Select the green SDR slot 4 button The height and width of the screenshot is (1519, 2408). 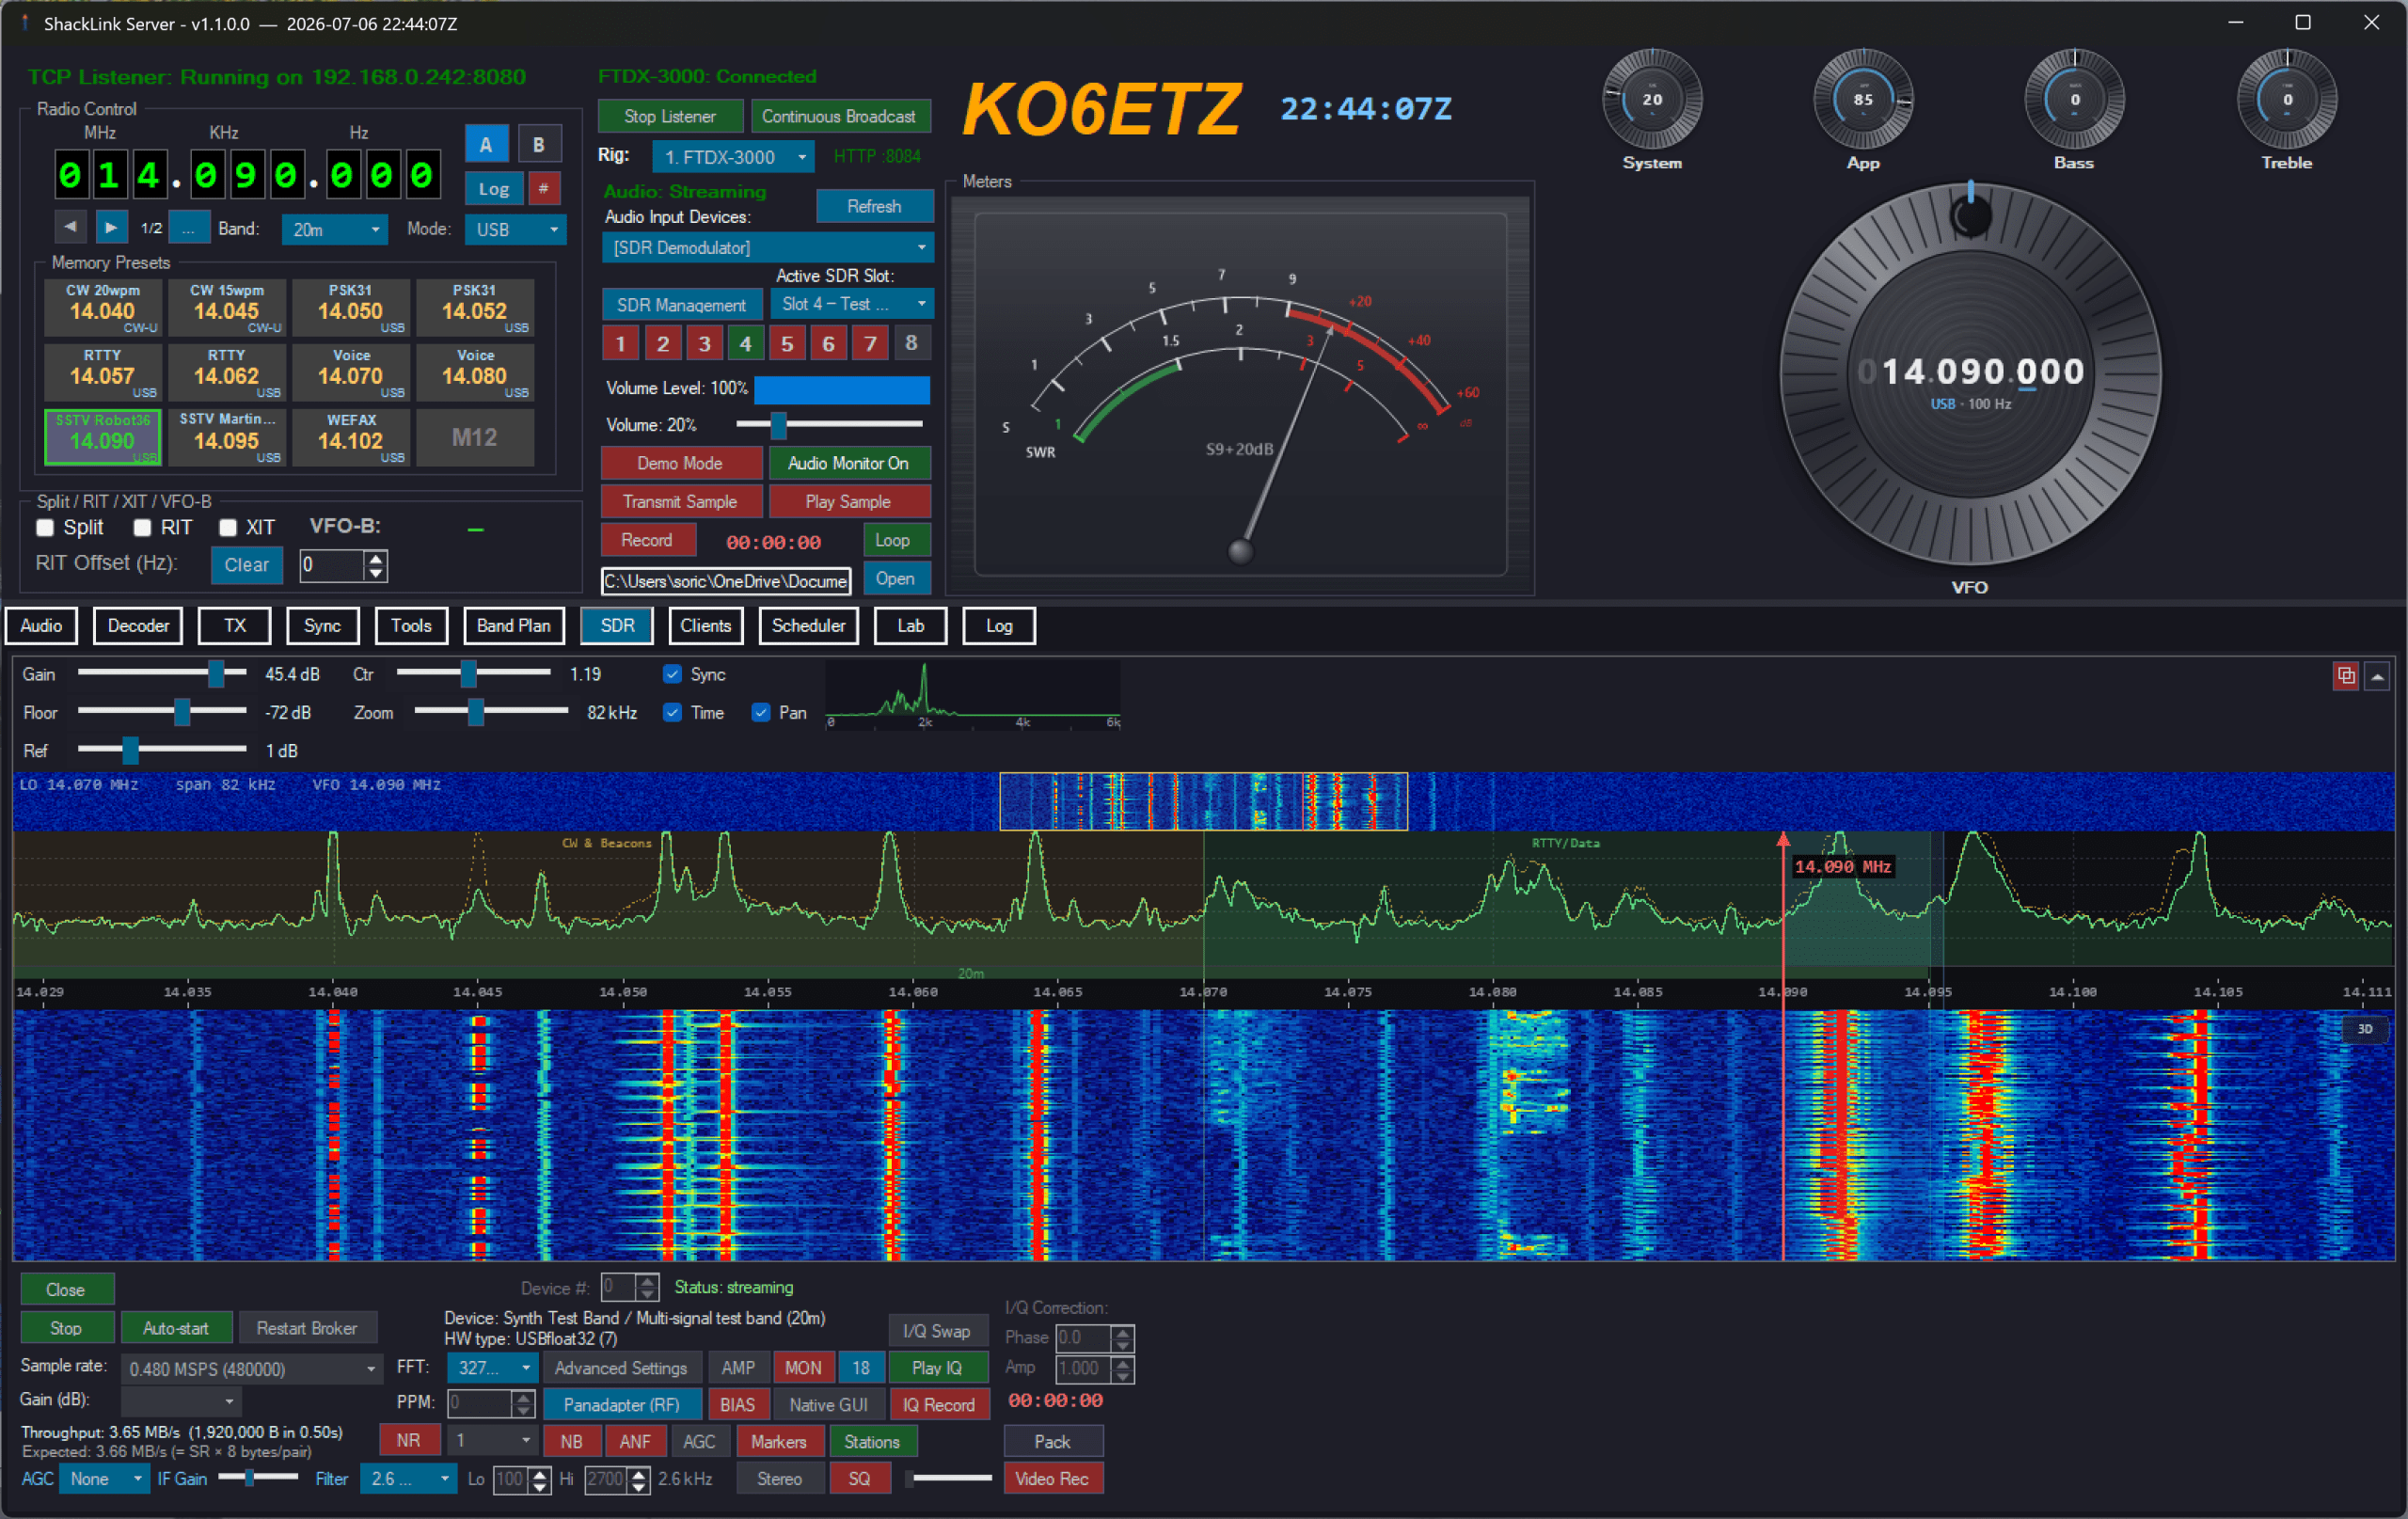[745, 344]
